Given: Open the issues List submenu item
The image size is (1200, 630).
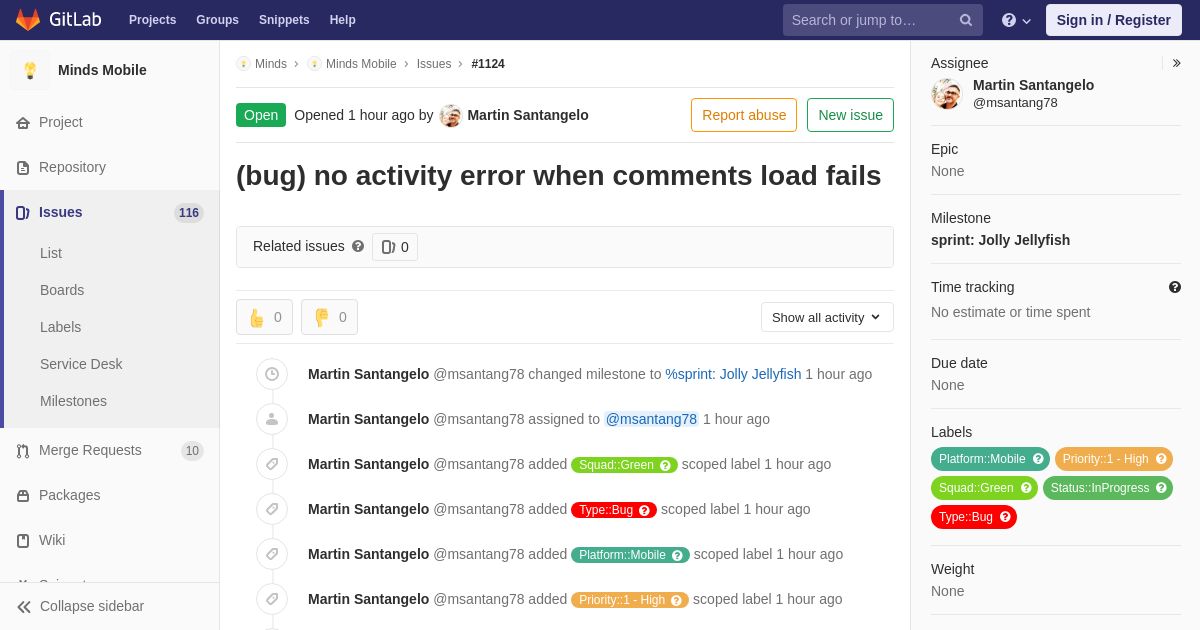Looking at the screenshot, I should [51, 253].
